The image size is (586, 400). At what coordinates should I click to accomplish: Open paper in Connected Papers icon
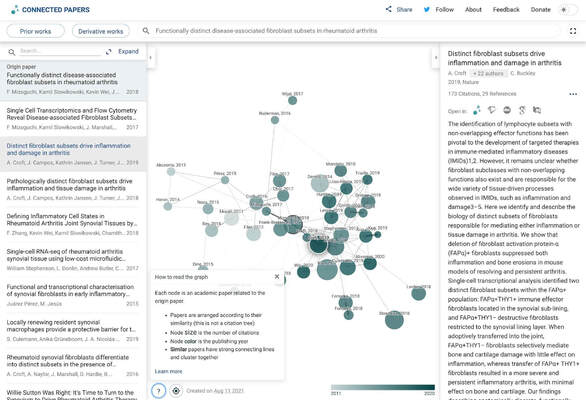coord(477,110)
